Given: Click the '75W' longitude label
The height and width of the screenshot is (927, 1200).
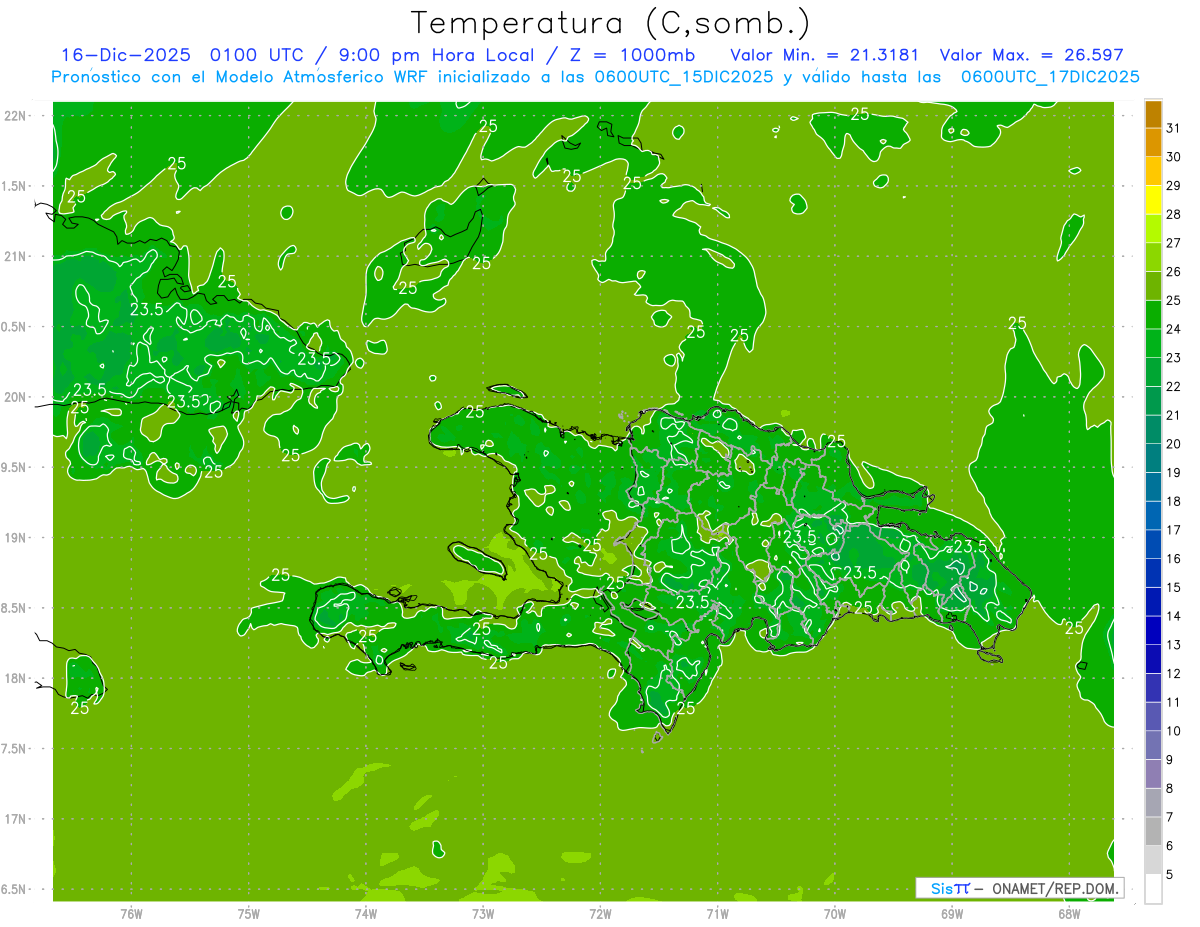Looking at the screenshot, I should [x=249, y=913].
